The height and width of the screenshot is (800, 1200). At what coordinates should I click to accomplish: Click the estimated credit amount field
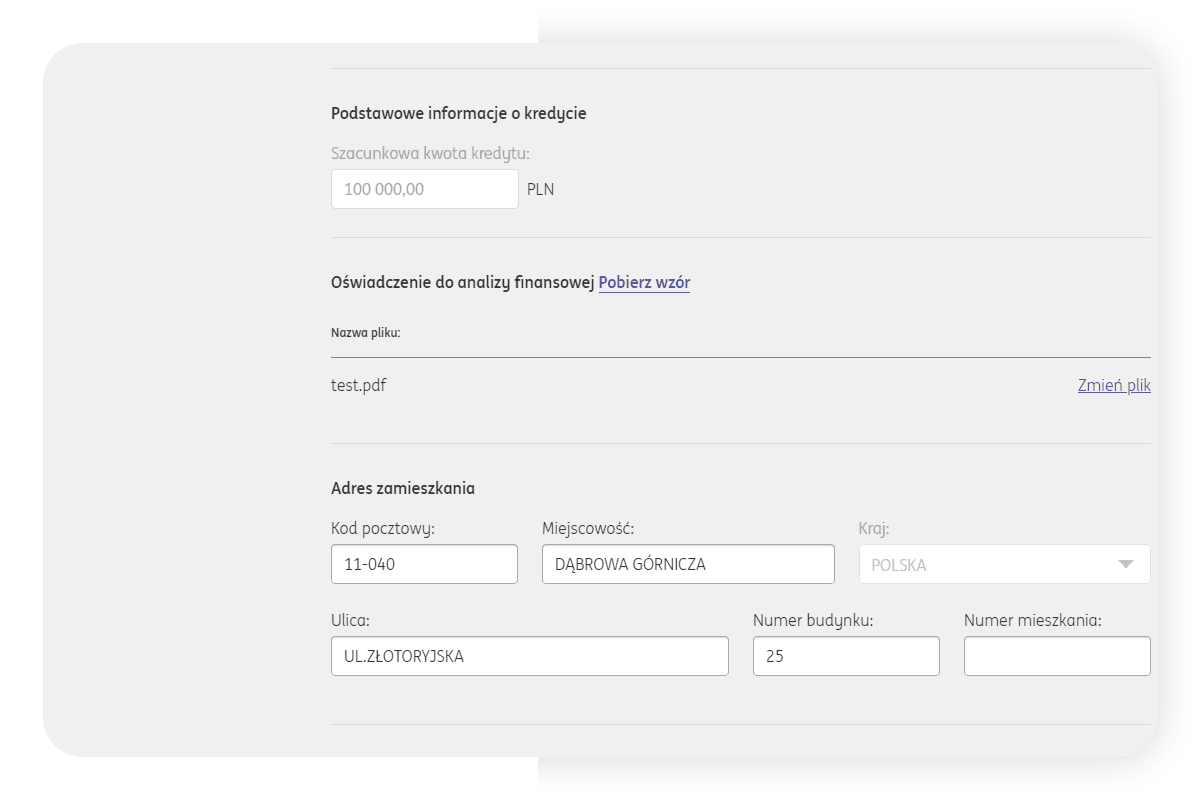click(x=424, y=189)
